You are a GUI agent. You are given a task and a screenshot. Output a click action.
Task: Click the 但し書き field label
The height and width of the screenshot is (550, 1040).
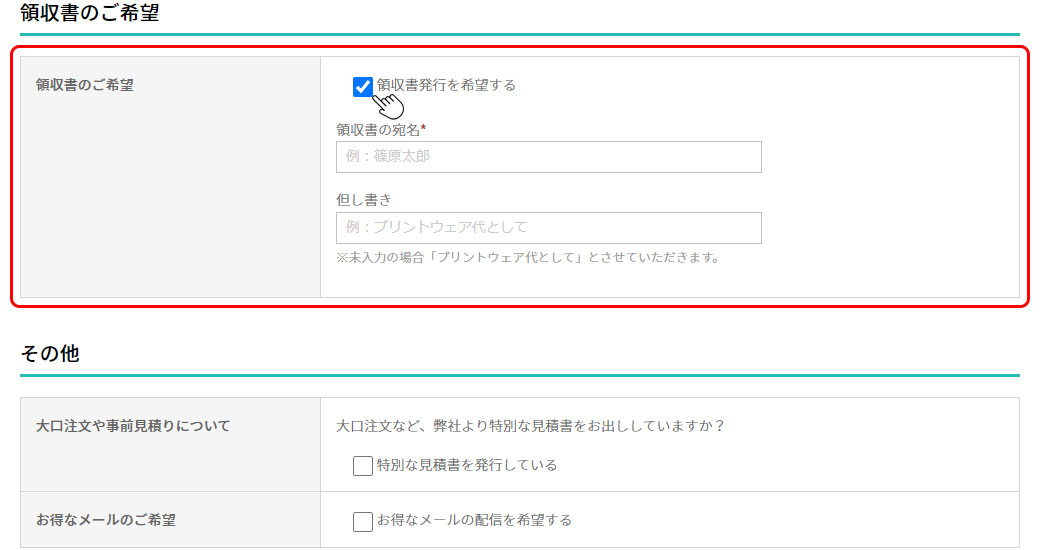[x=364, y=200]
